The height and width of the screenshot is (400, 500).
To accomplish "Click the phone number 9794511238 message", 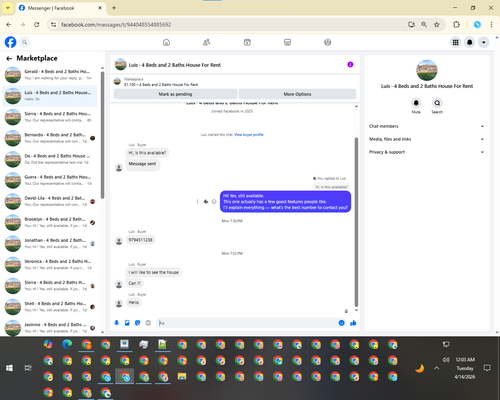I will pyautogui.click(x=140, y=240).
